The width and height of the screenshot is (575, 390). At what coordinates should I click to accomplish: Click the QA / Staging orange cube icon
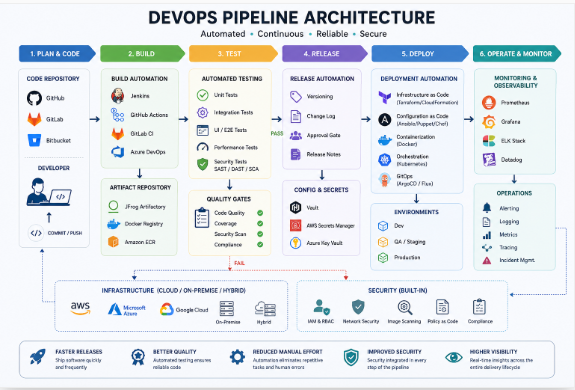coord(383,242)
